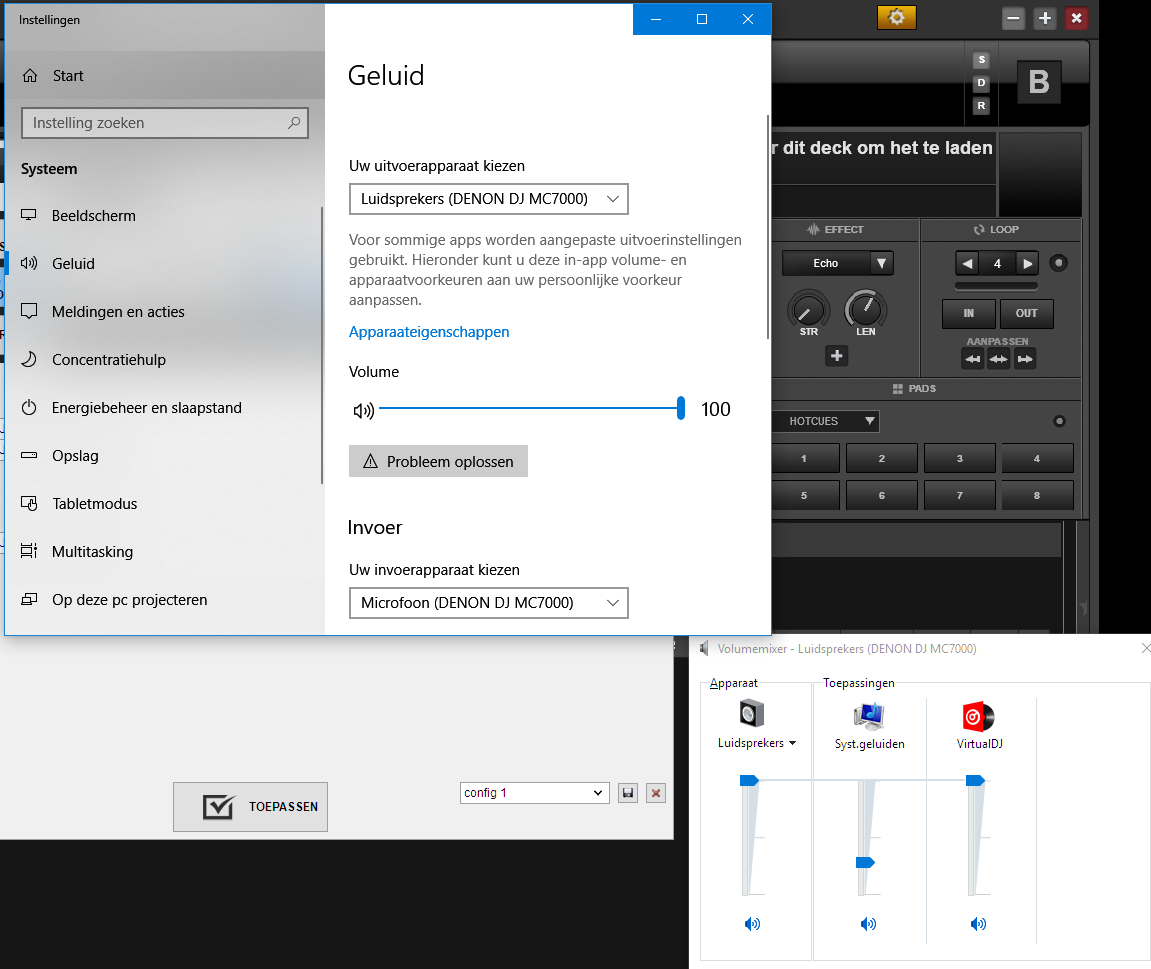This screenshot has width=1151, height=969.
Task: Click the first loop adjust arrows icon
Action: (x=973, y=359)
